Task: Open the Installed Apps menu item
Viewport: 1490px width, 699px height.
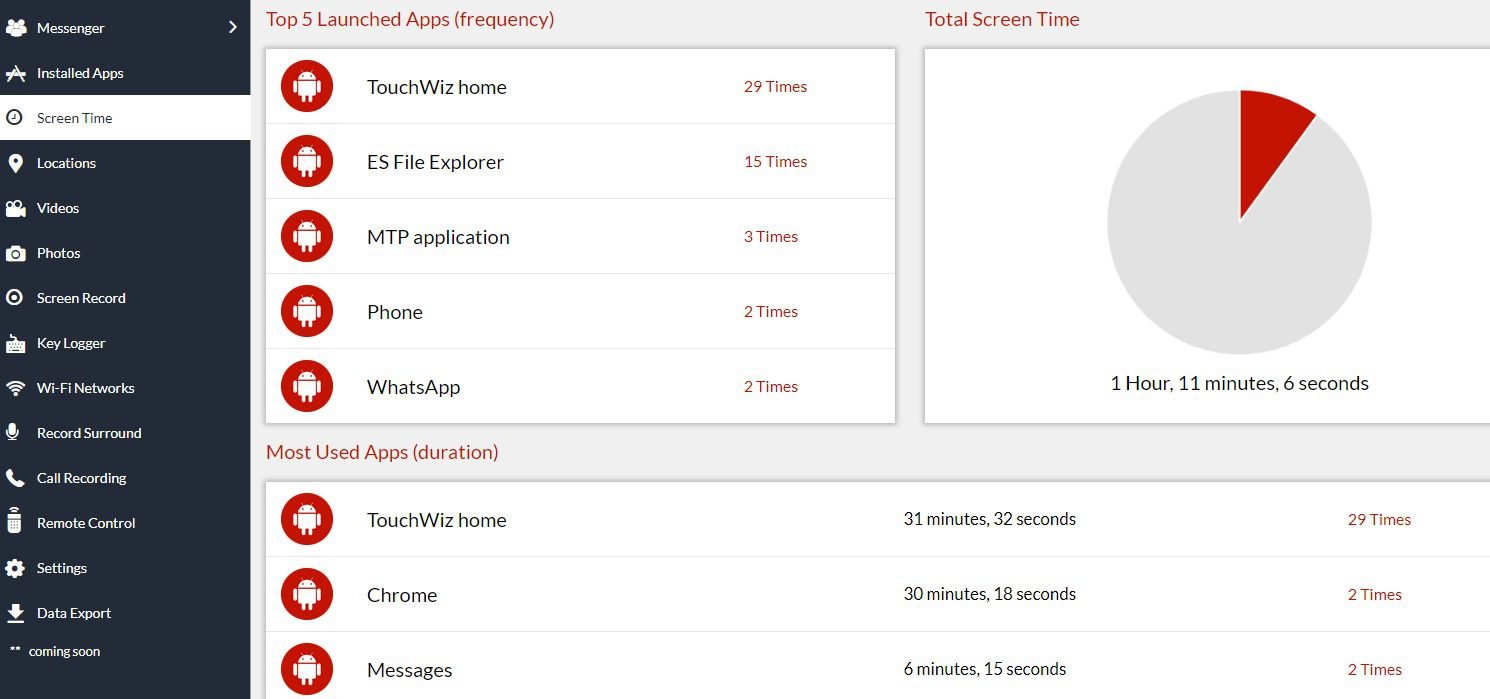Action: pos(80,73)
